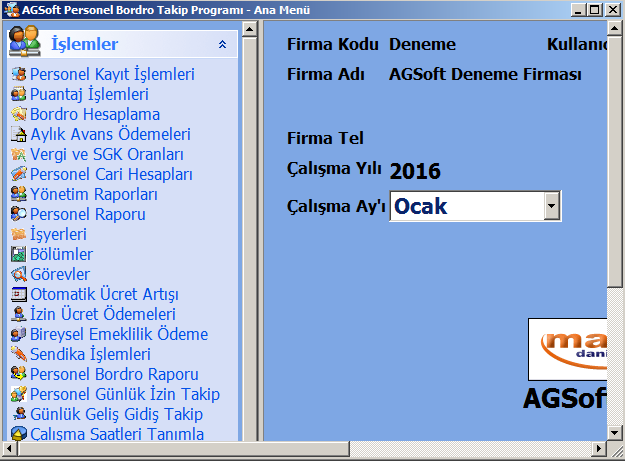Click the AGSoft Deneme Firması name
The image size is (625, 461).
485,75
